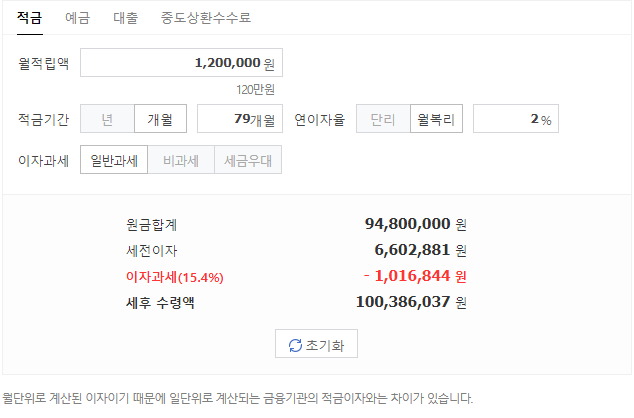Click the 세전이자 label

point(152,251)
